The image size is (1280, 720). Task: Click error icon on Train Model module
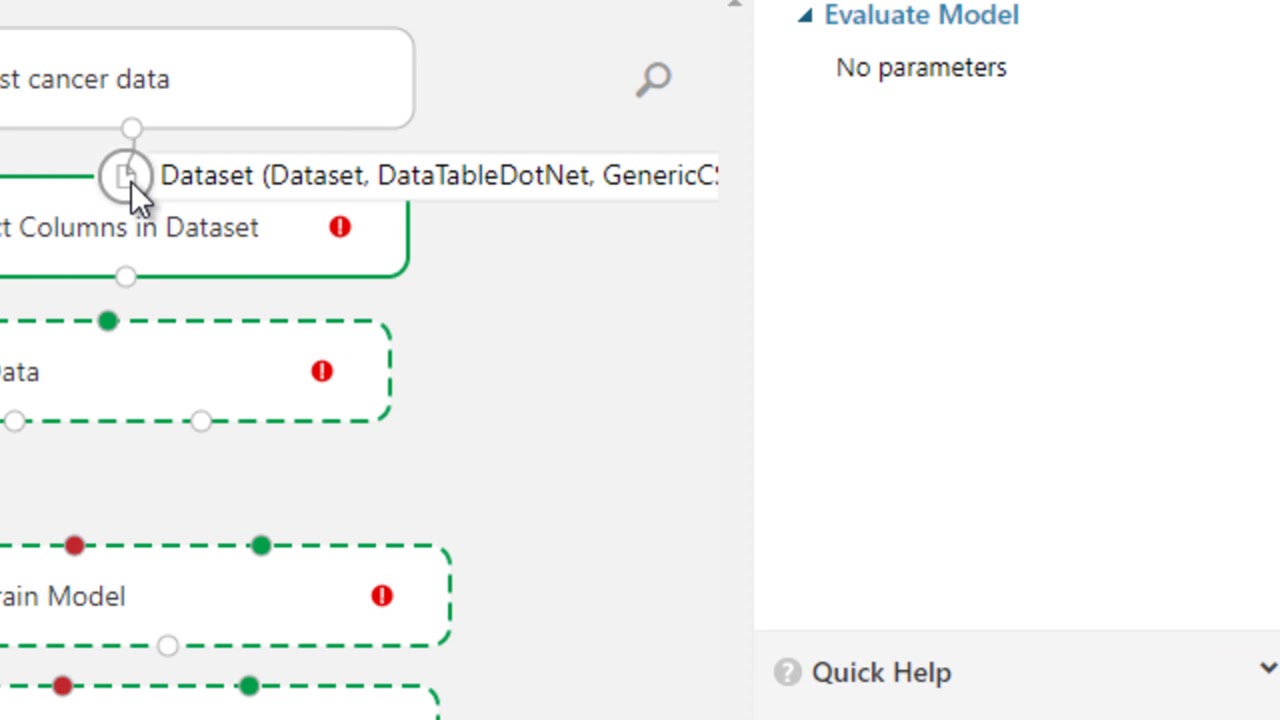click(381, 596)
